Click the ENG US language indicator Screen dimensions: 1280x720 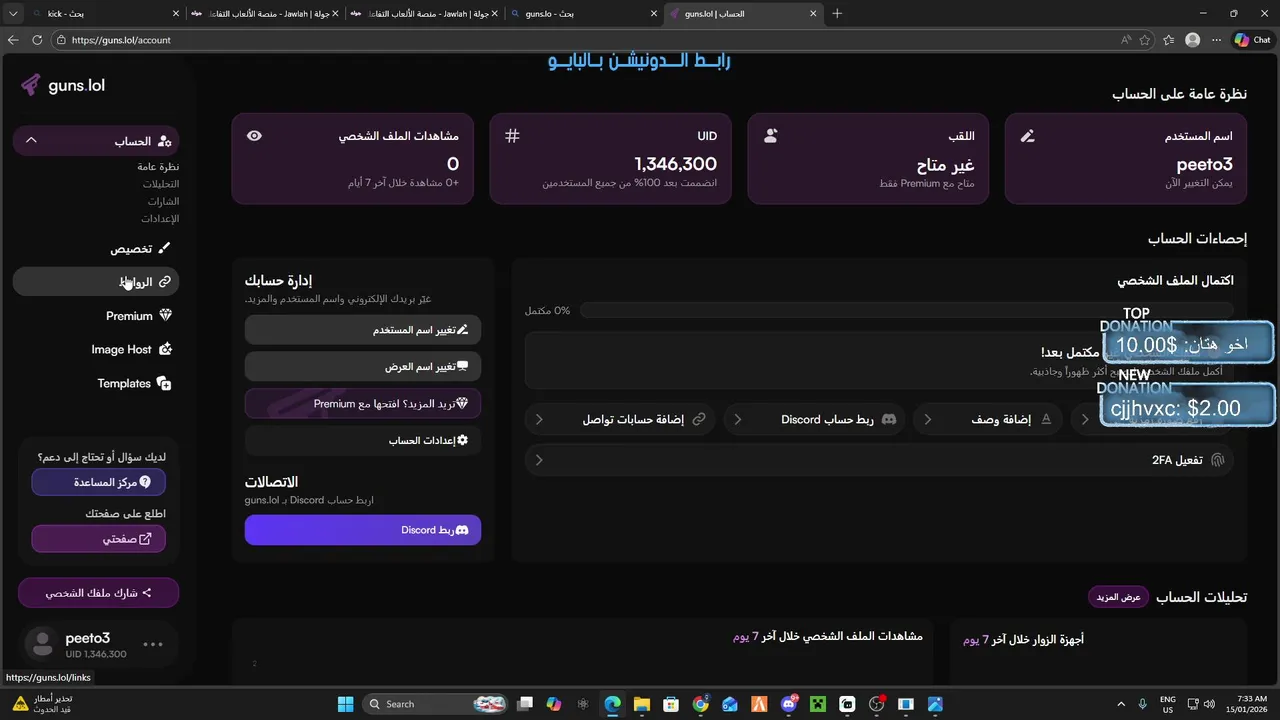click(1167, 704)
